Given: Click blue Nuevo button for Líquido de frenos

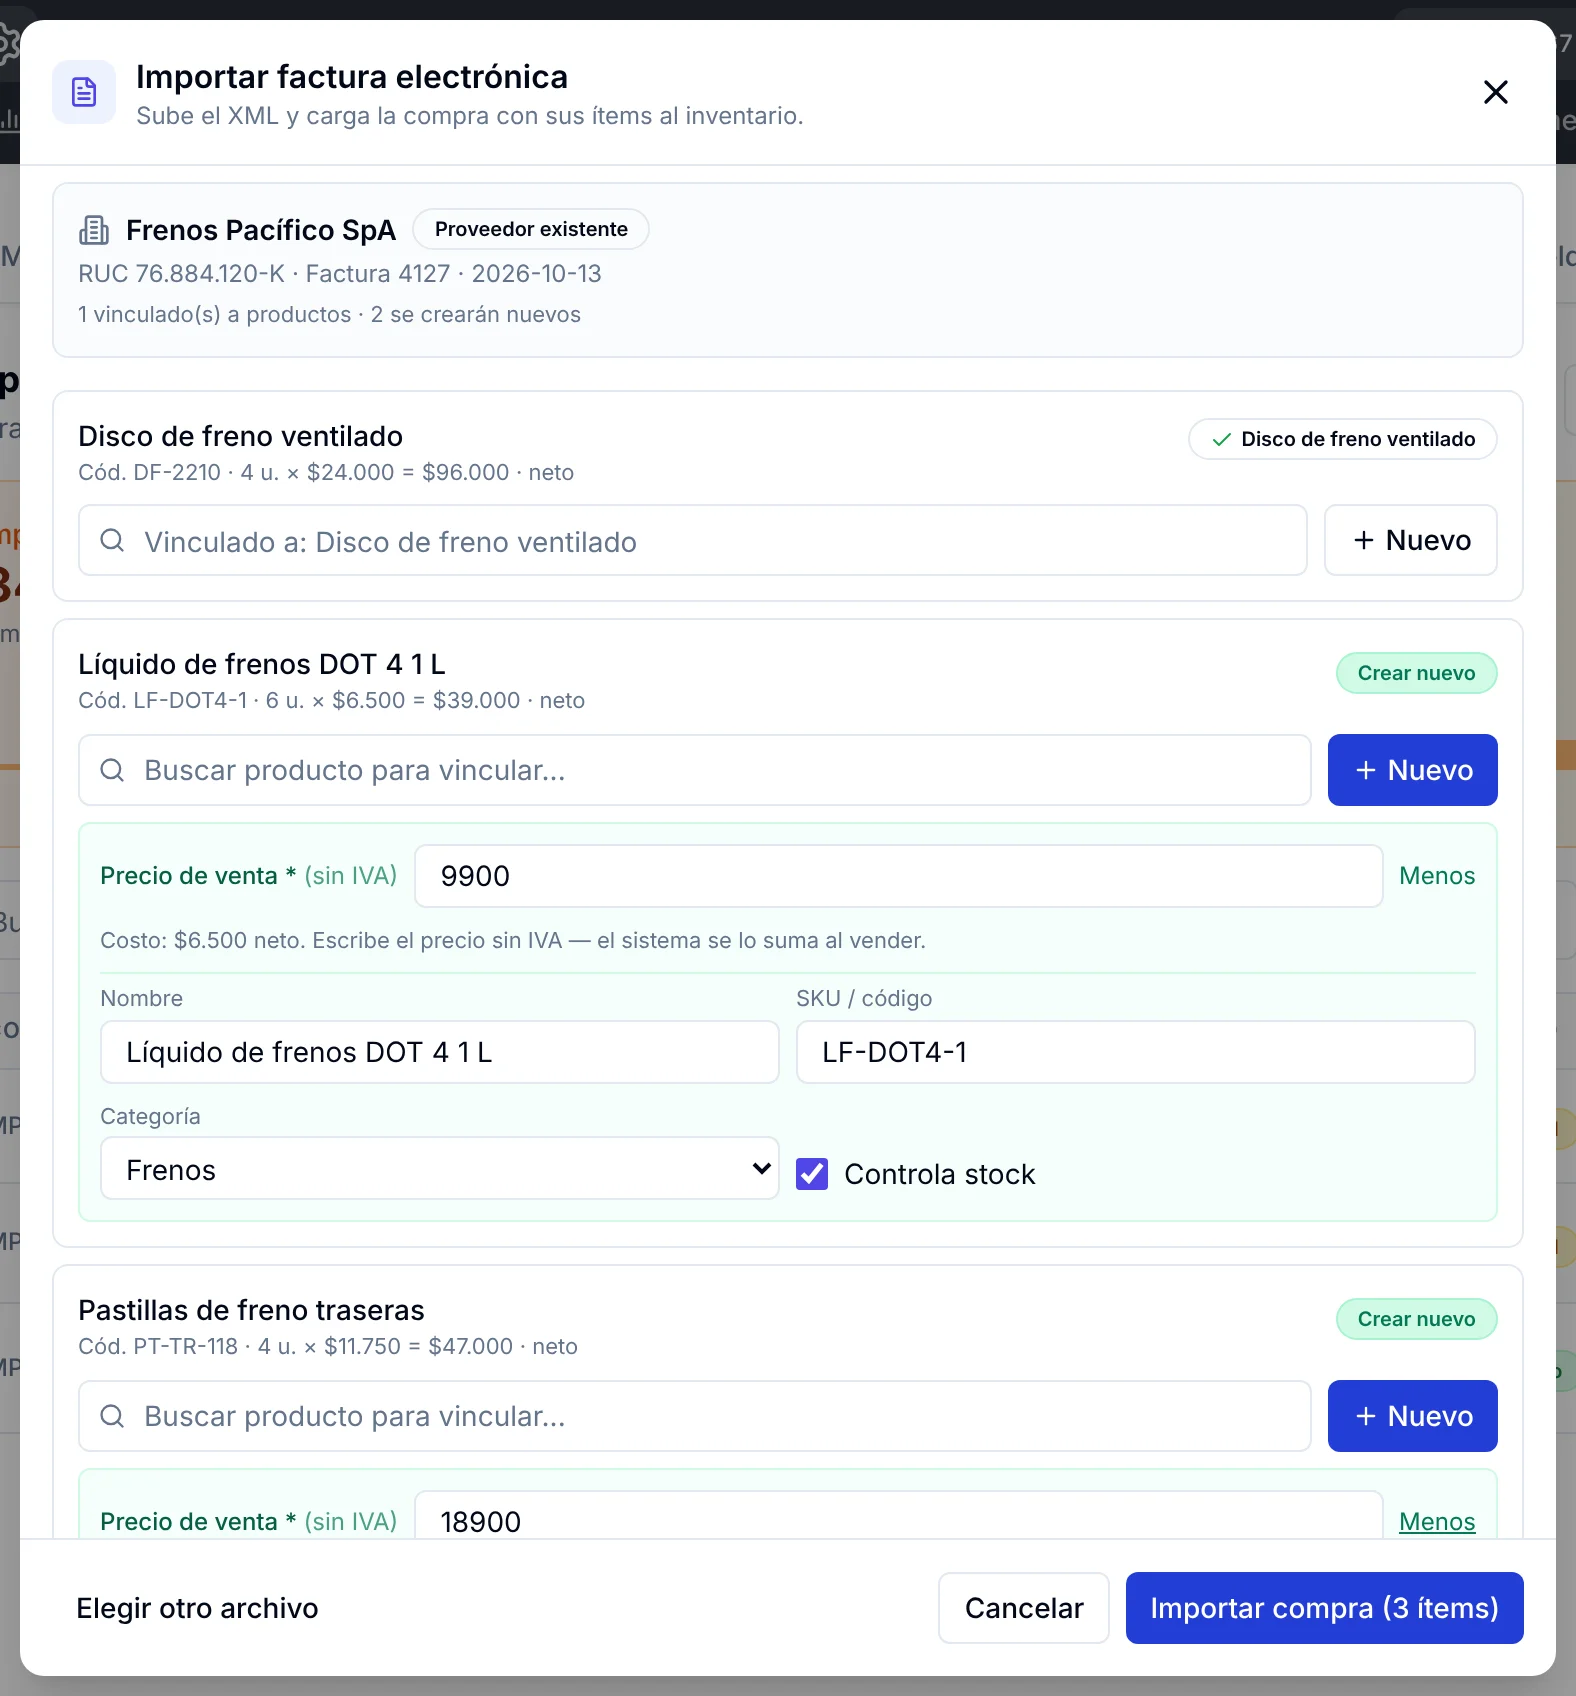Looking at the screenshot, I should (x=1413, y=770).
